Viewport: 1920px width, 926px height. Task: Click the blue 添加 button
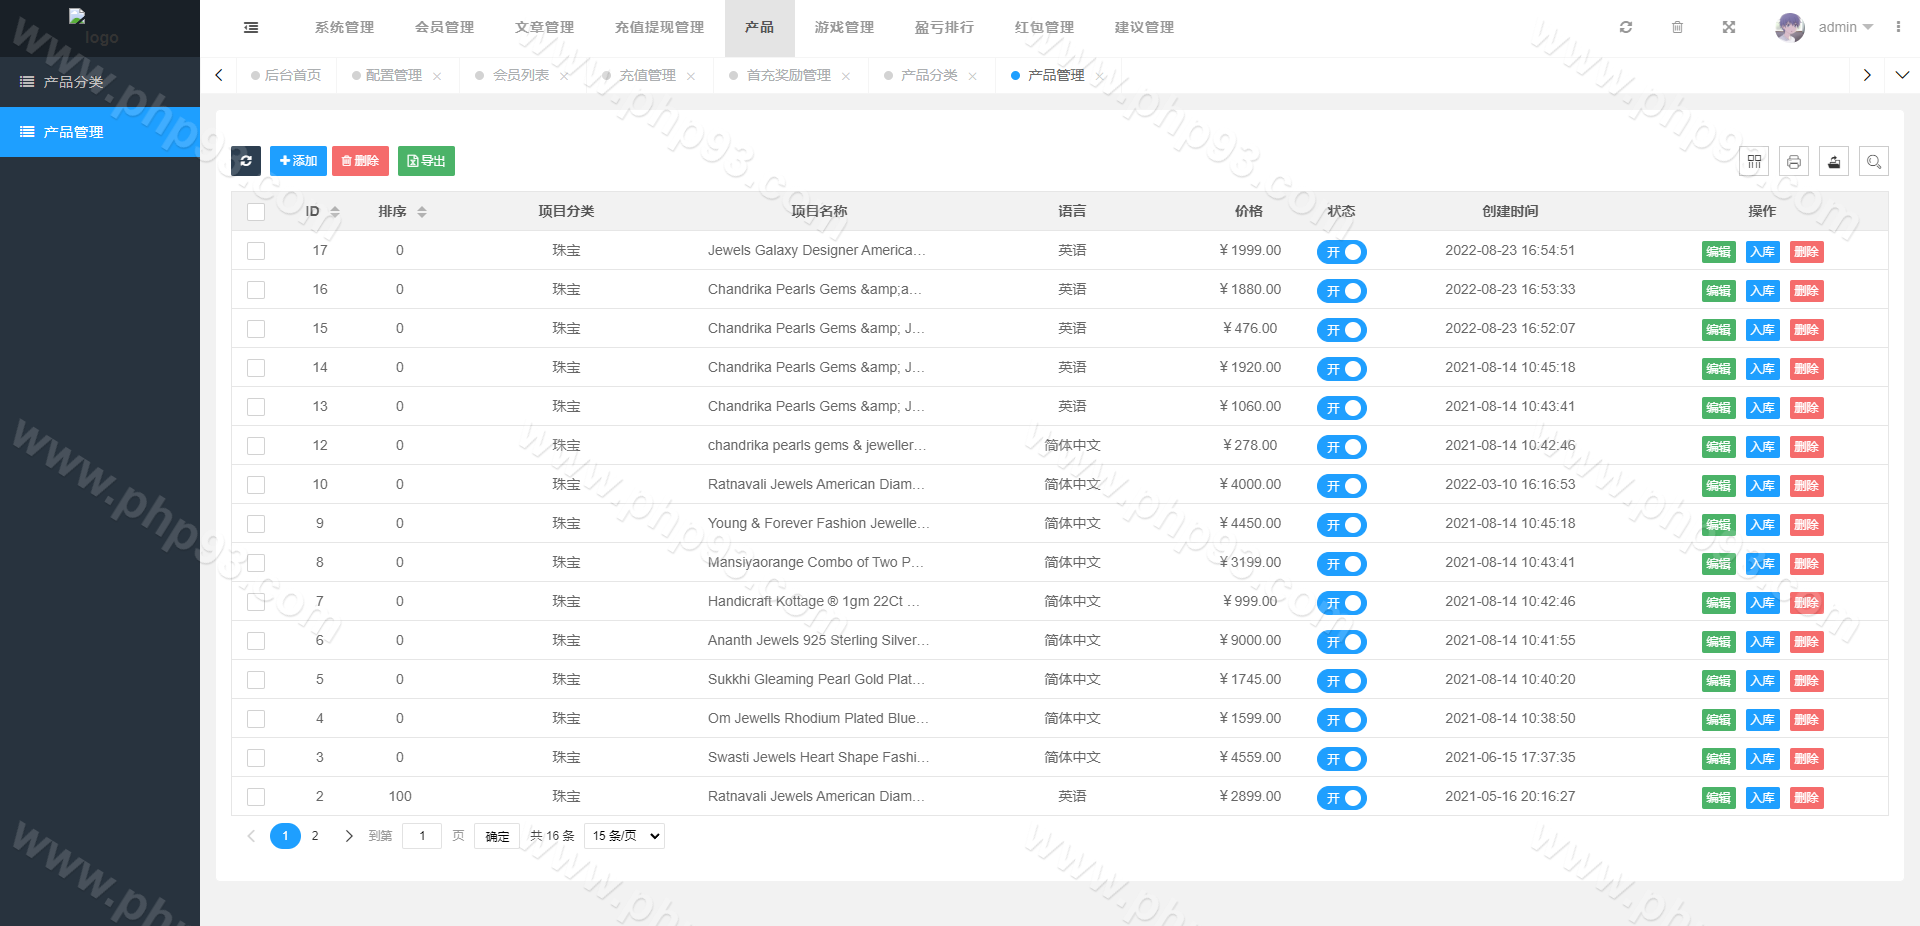pos(298,161)
